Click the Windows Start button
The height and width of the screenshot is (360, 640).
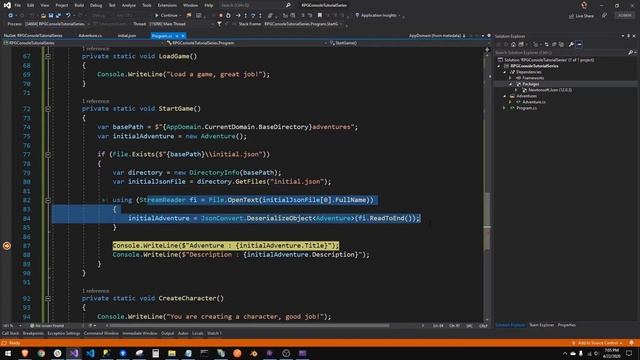click(x=8, y=353)
